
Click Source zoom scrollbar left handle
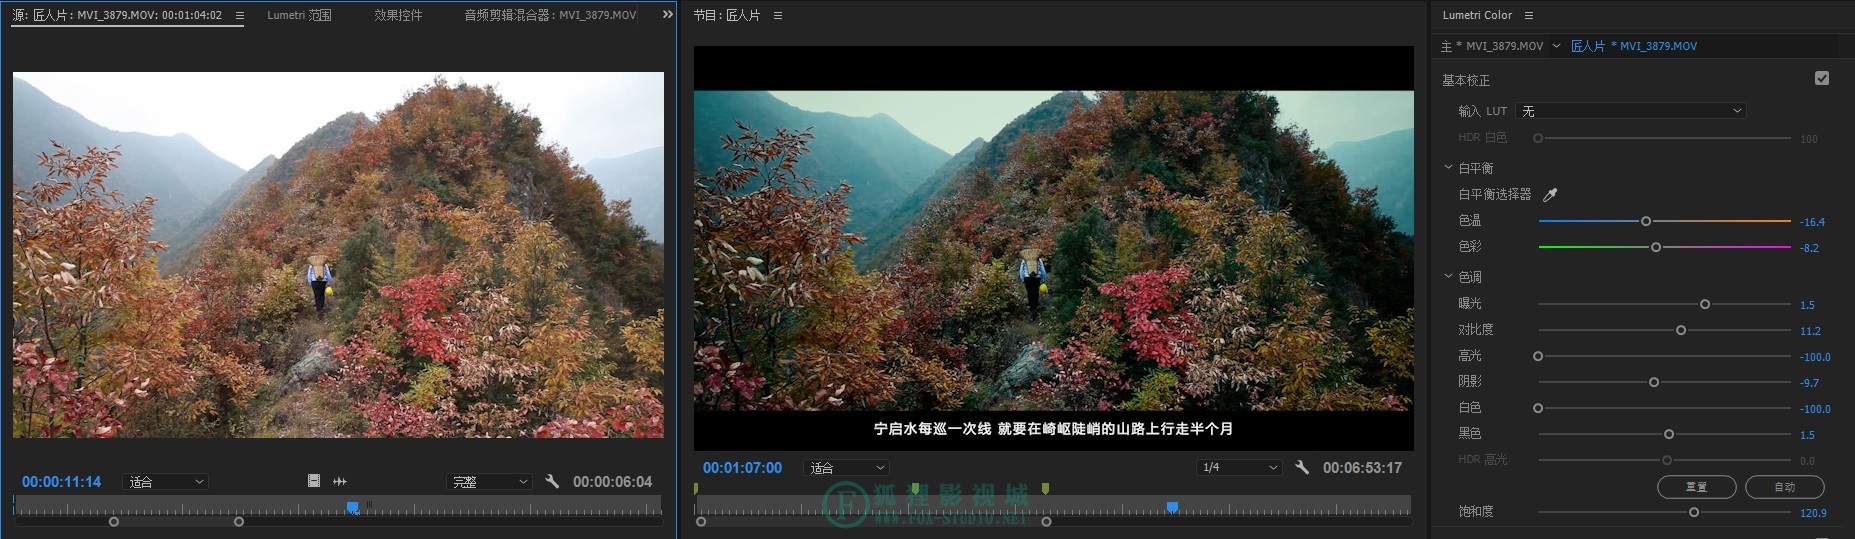click(114, 522)
